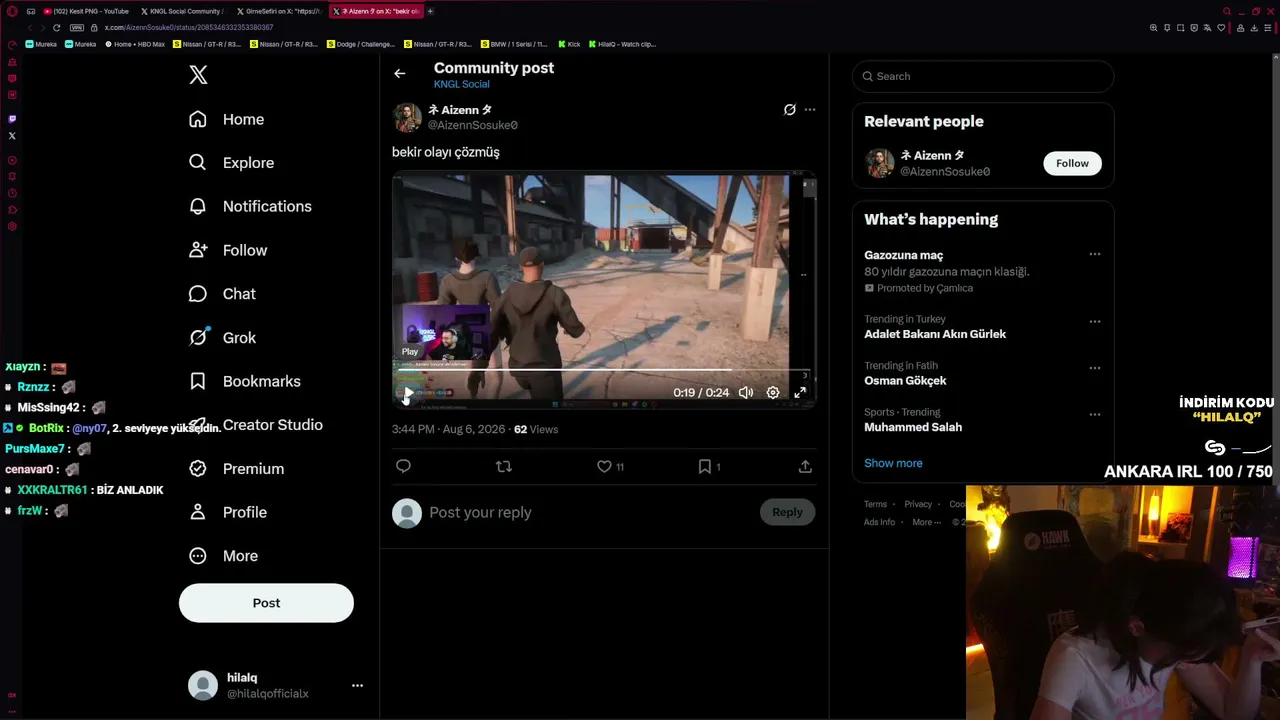Open the Explore page
Viewport: 1280px width, 720px height.
pos(231,163)
